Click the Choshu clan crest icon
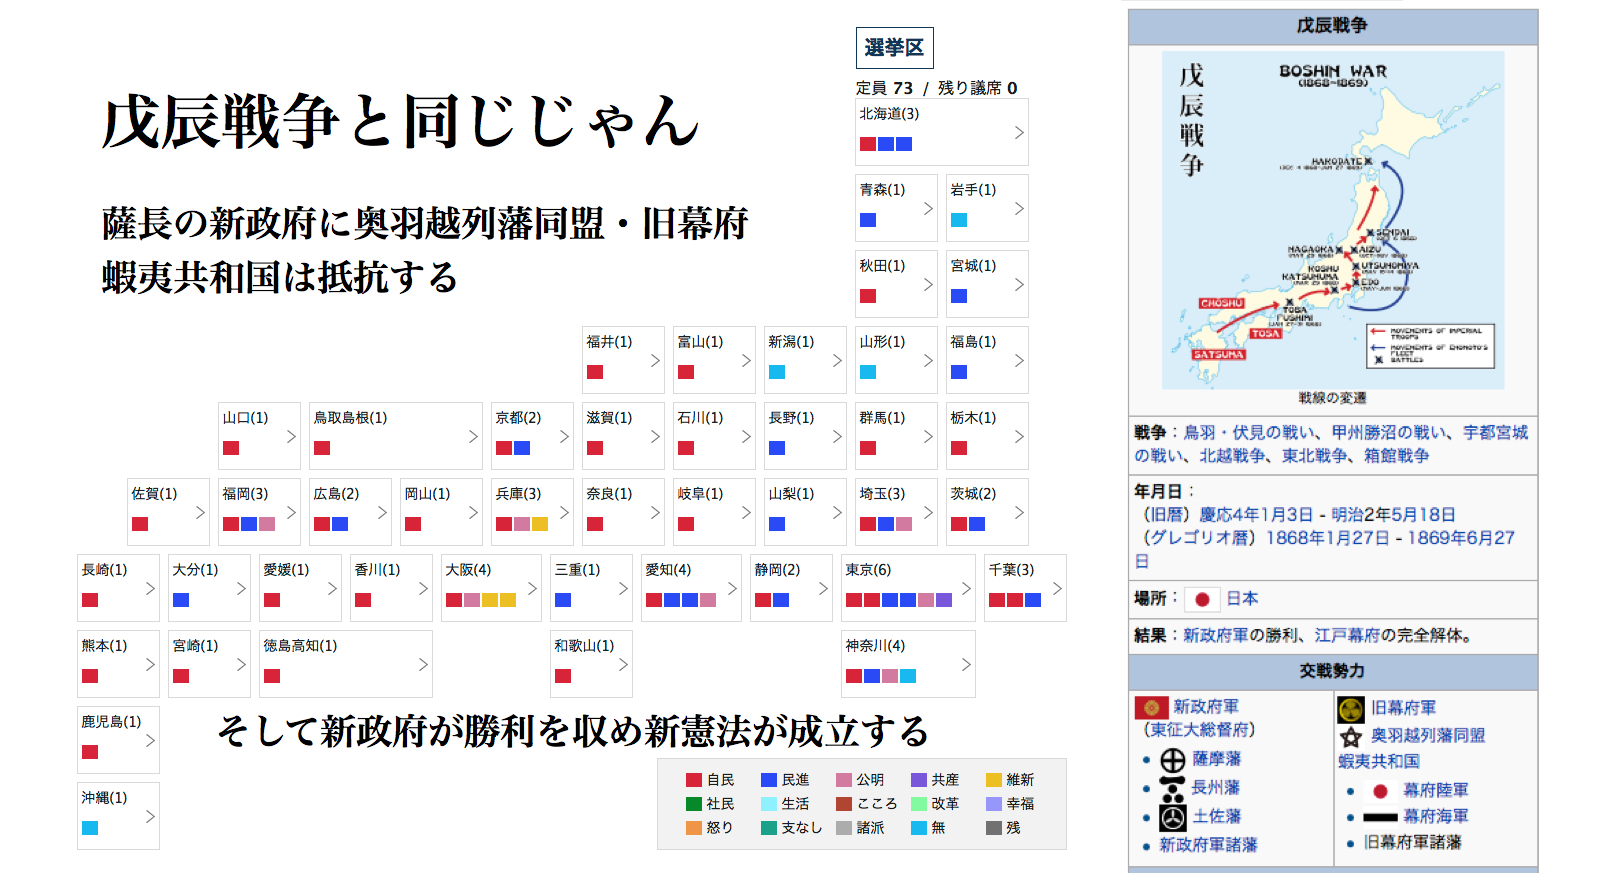Viewport: 1600px width, 874px height. pyautogui.click(x=1172, y=788)
